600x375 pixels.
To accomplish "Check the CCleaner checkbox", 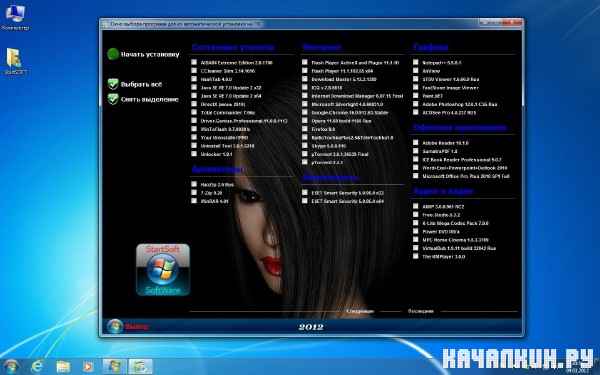I will point(194,70).
